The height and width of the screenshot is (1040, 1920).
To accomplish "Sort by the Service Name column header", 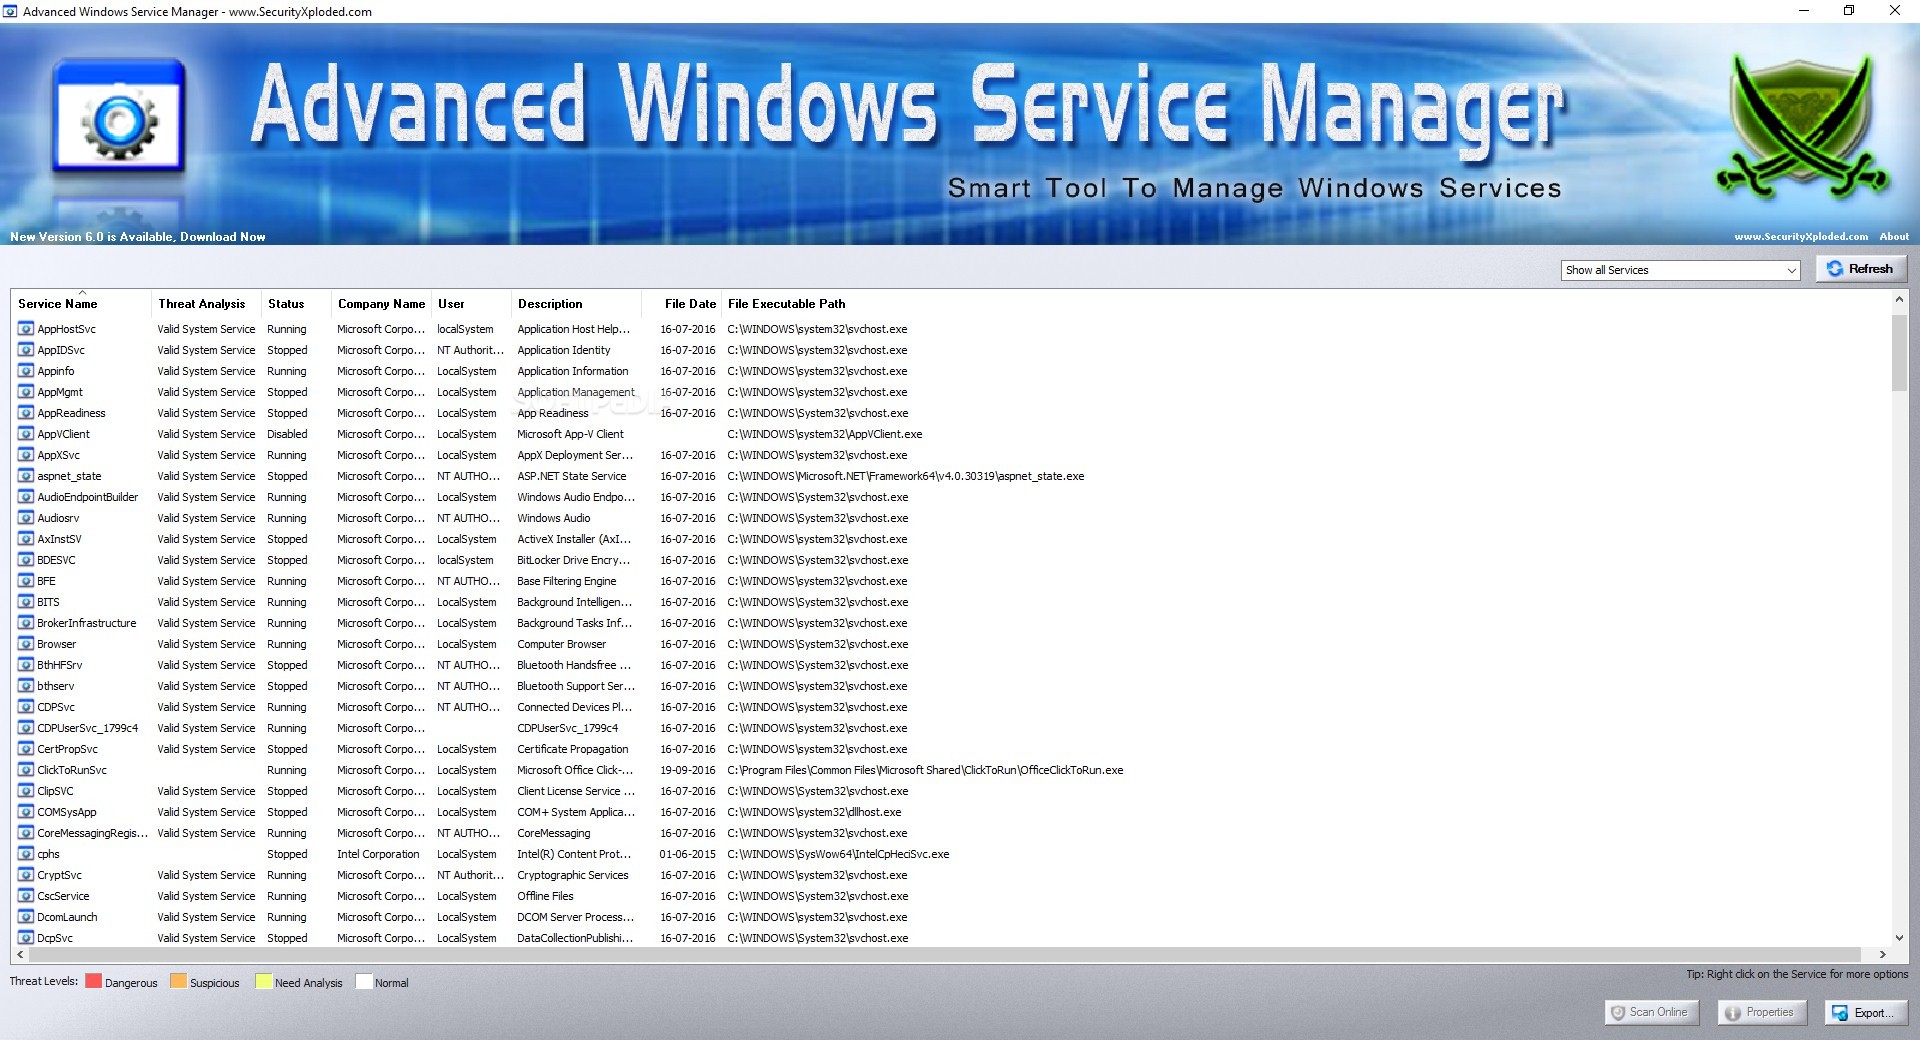I will (81, 304).
